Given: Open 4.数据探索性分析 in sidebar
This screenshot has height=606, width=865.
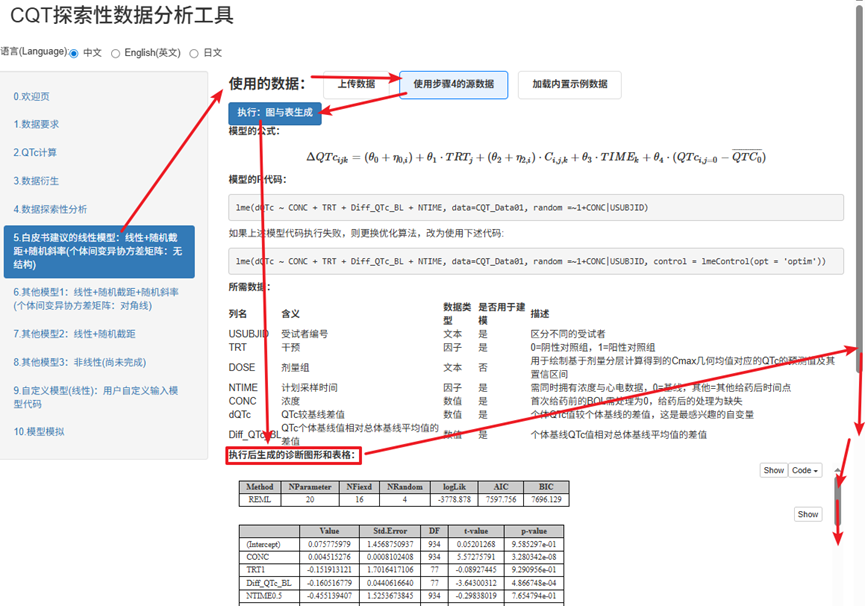Looking at the screenshot, I should coord(50,209).
